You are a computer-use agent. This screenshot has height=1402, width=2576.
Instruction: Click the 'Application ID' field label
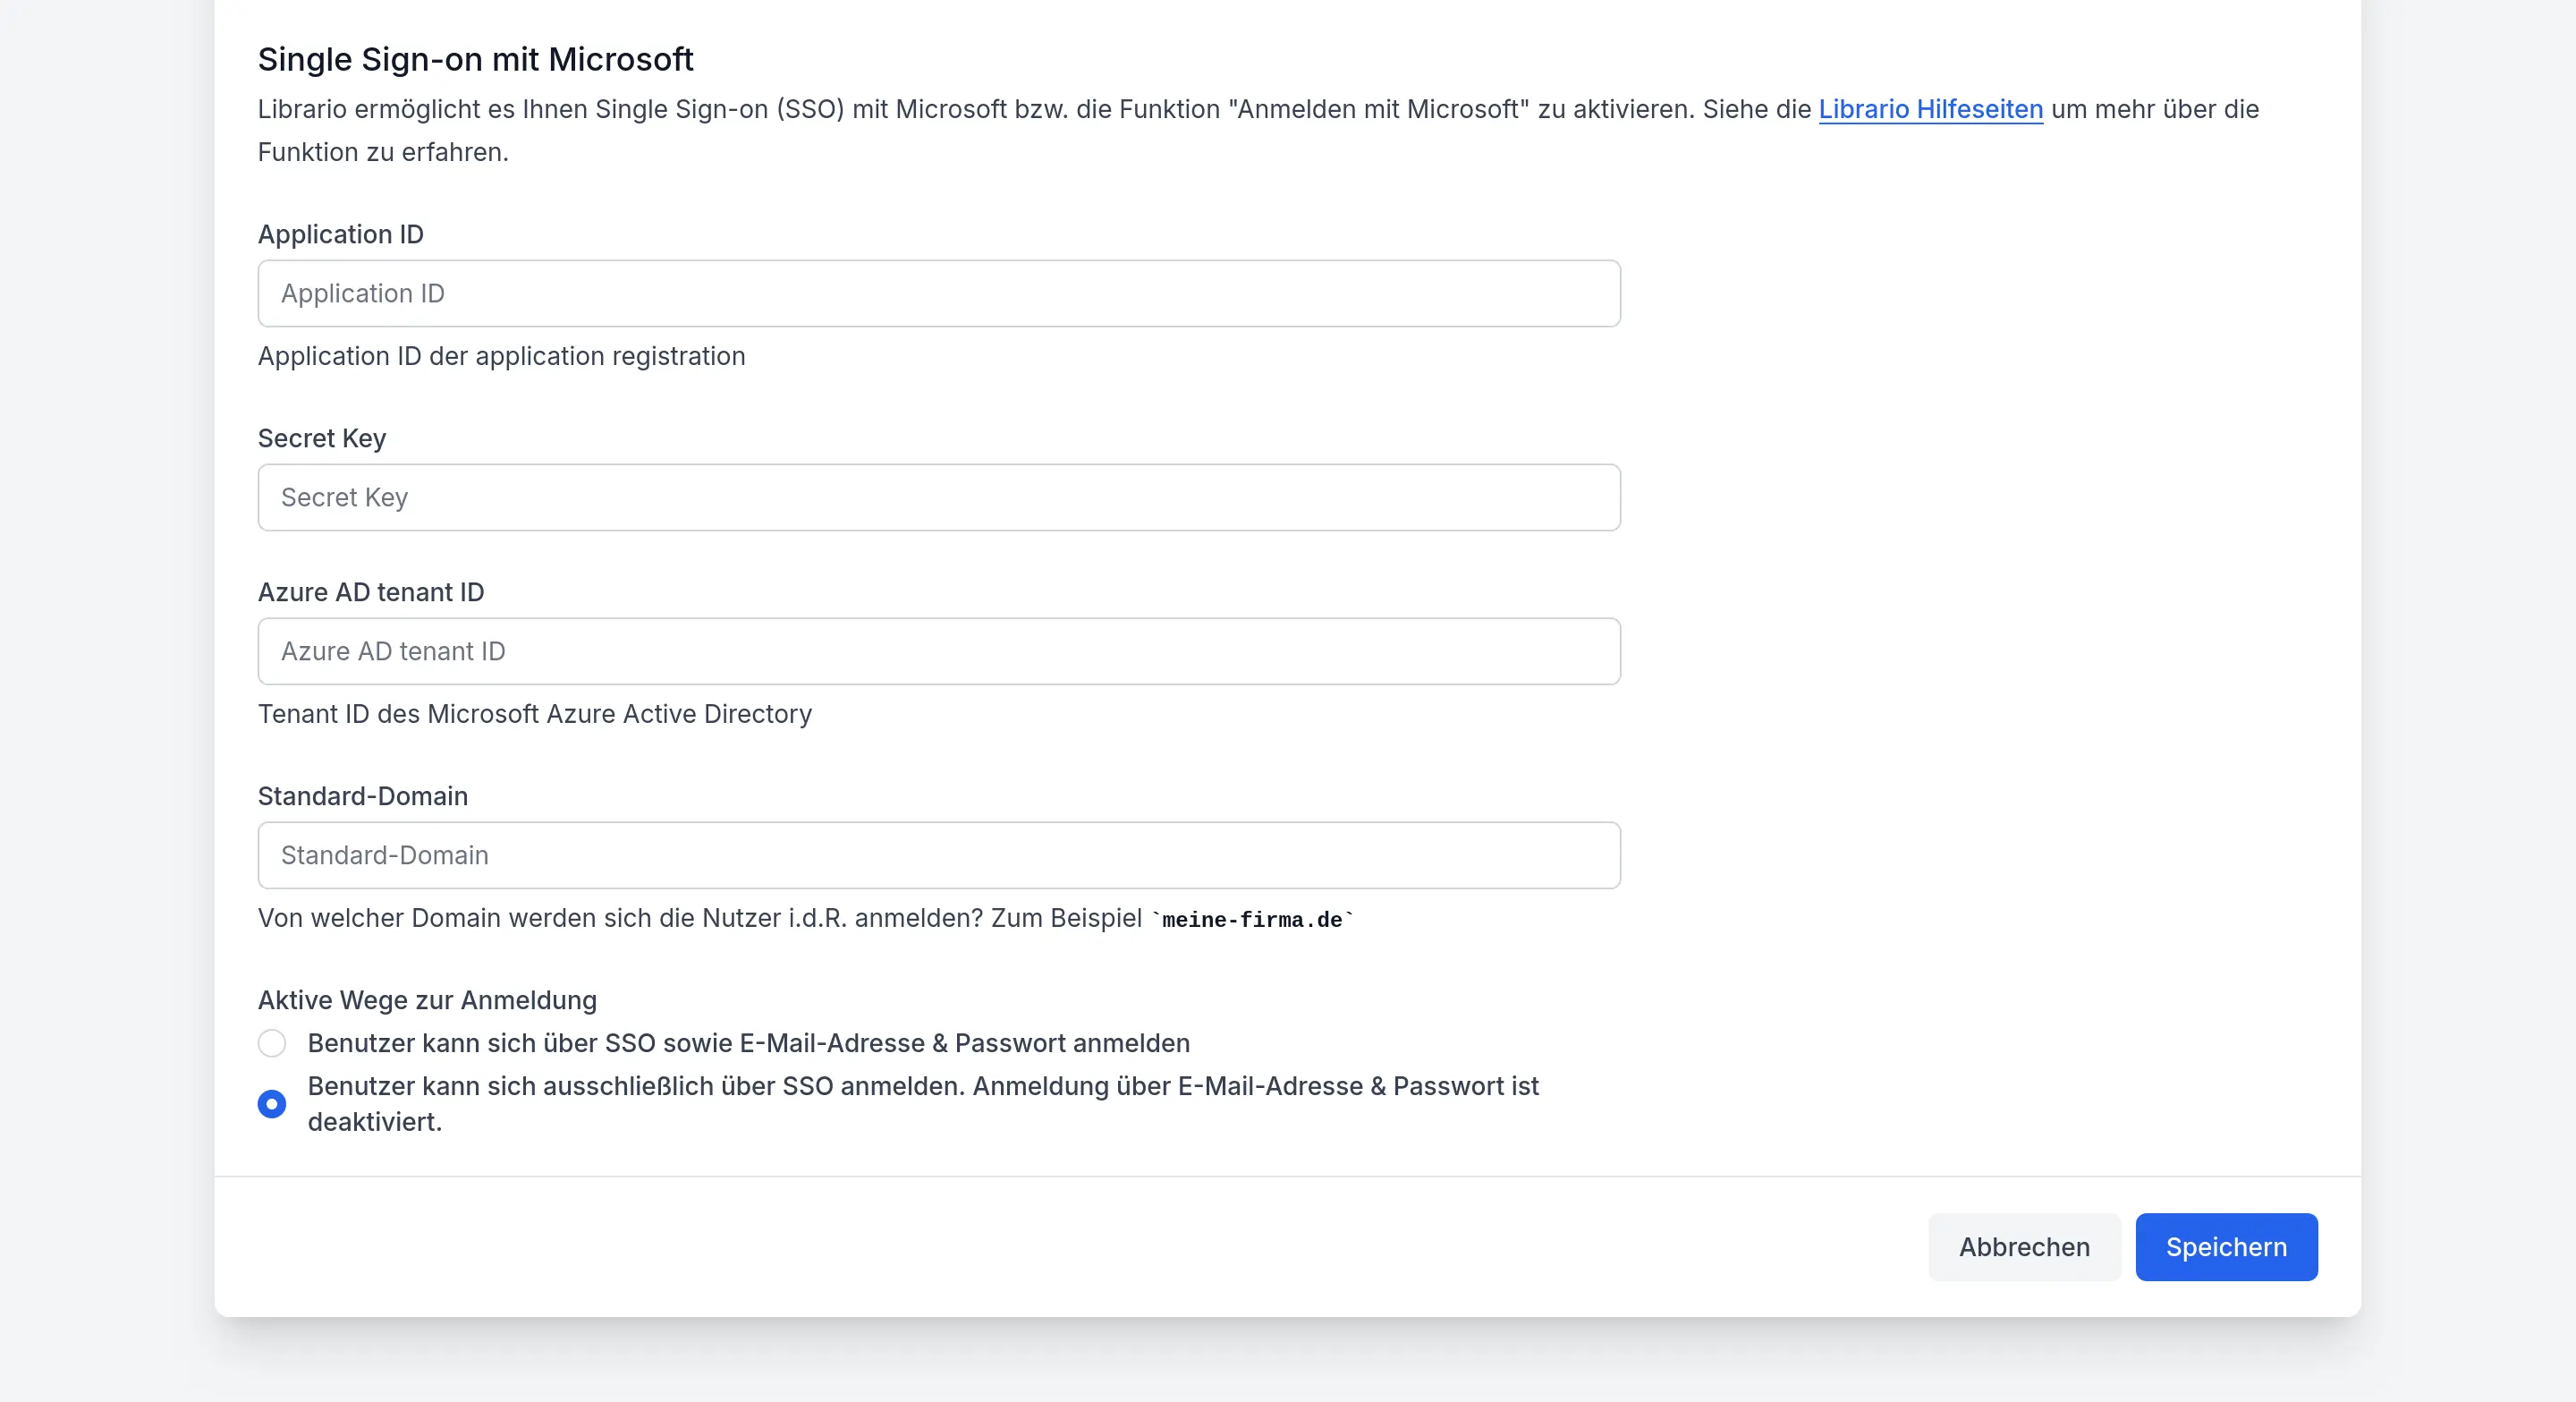pos(341,234)
